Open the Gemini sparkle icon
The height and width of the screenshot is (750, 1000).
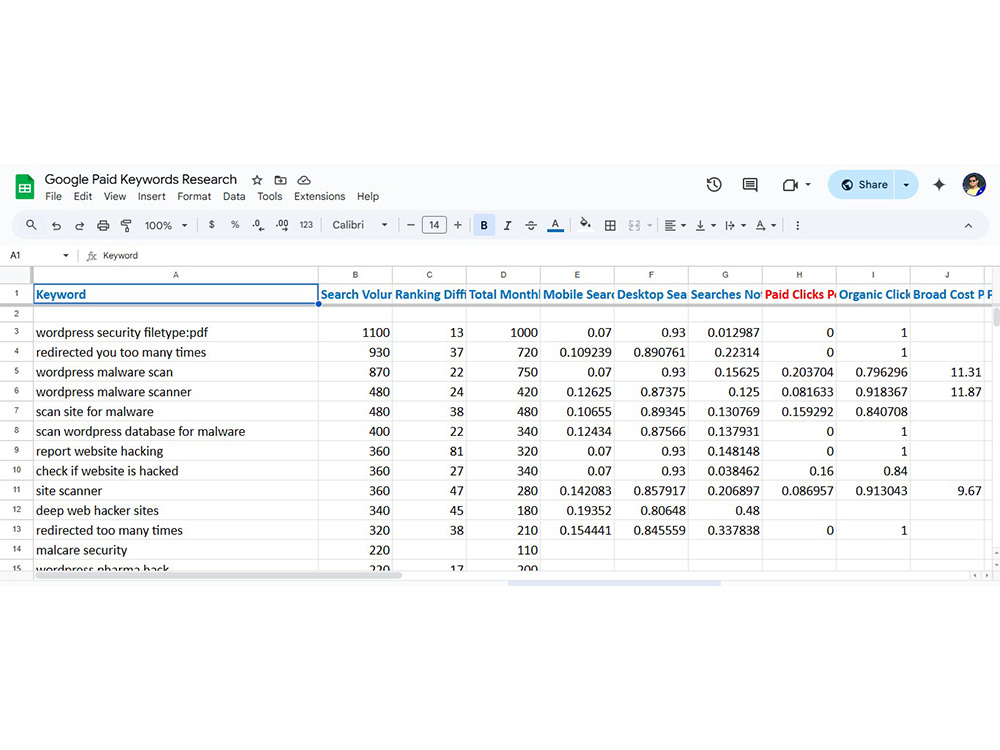click(939, 185)
